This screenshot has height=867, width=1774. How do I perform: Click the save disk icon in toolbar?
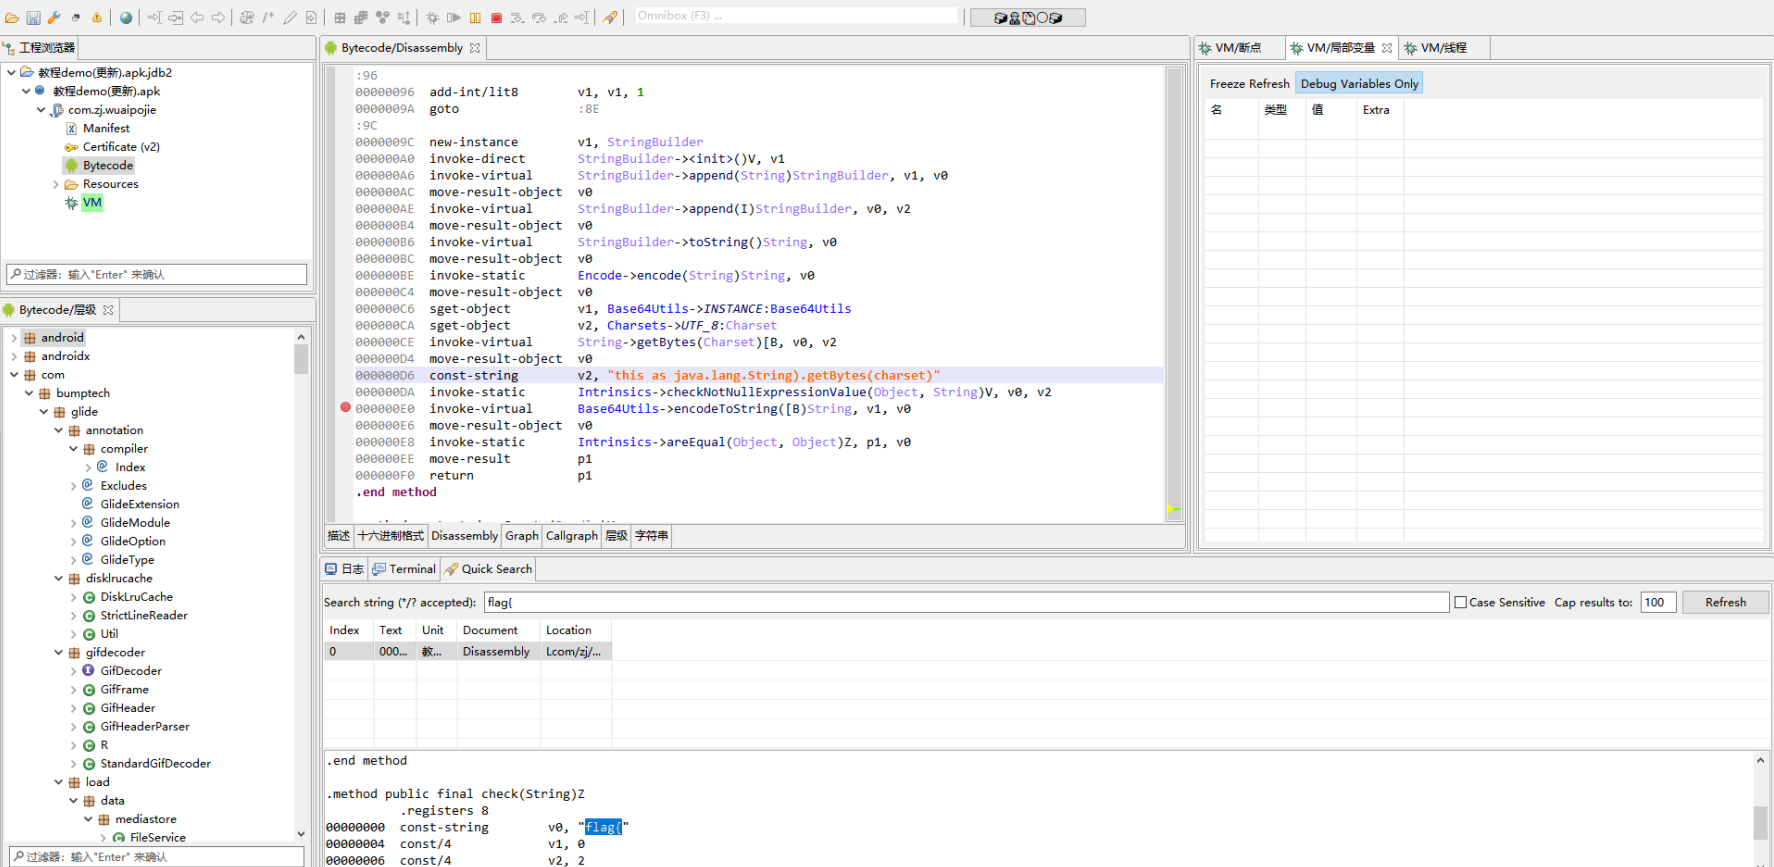pyautogui.click(x=33, y=17)
